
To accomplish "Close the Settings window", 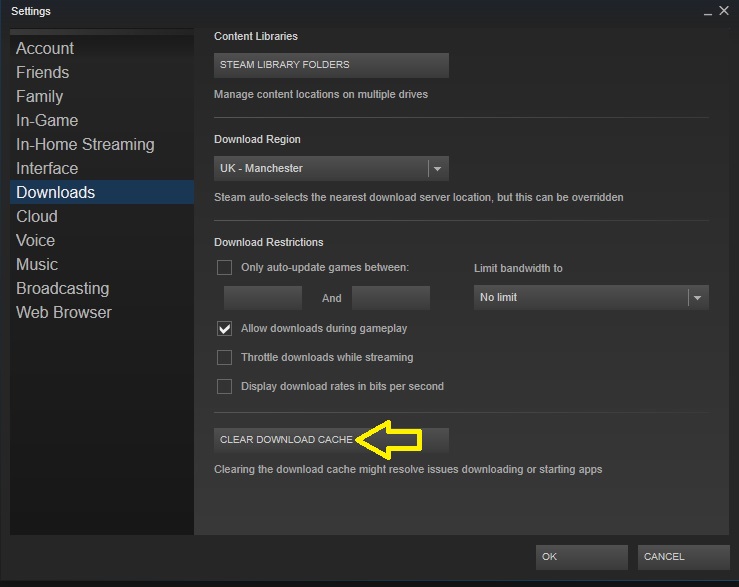I will 724,10.
